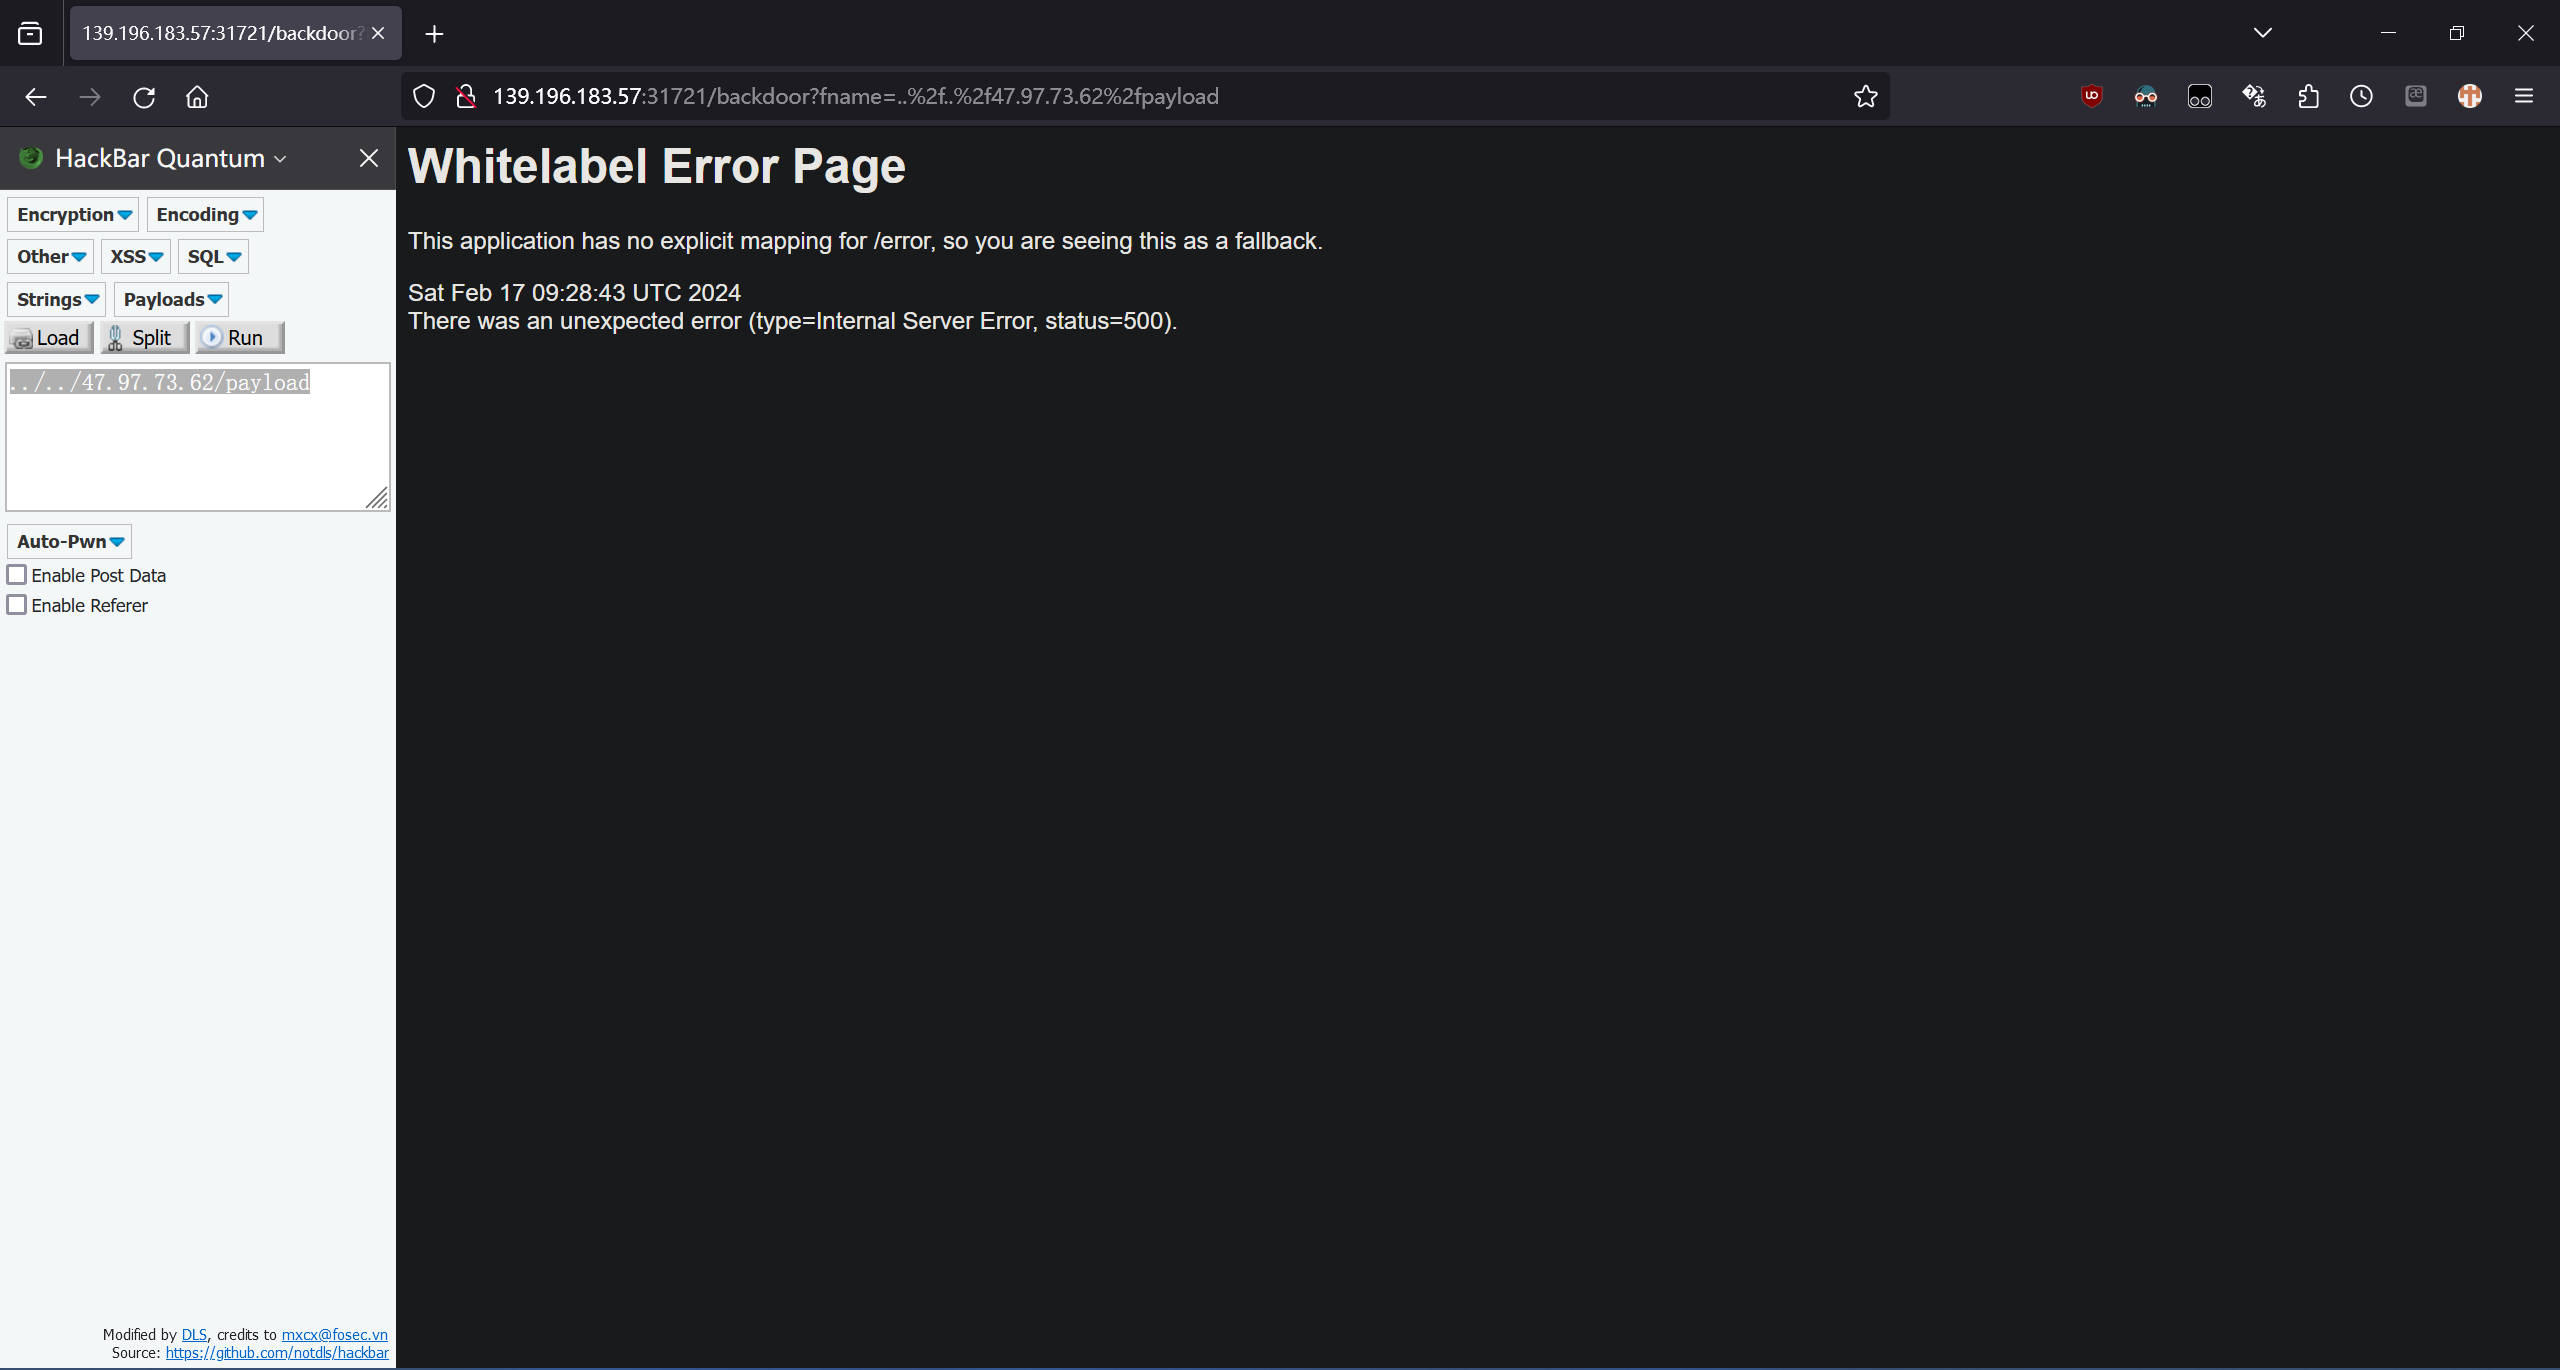2560x1370 pixels.
Task: Select the backdoor page tab
Action: [x=220, y=34]
